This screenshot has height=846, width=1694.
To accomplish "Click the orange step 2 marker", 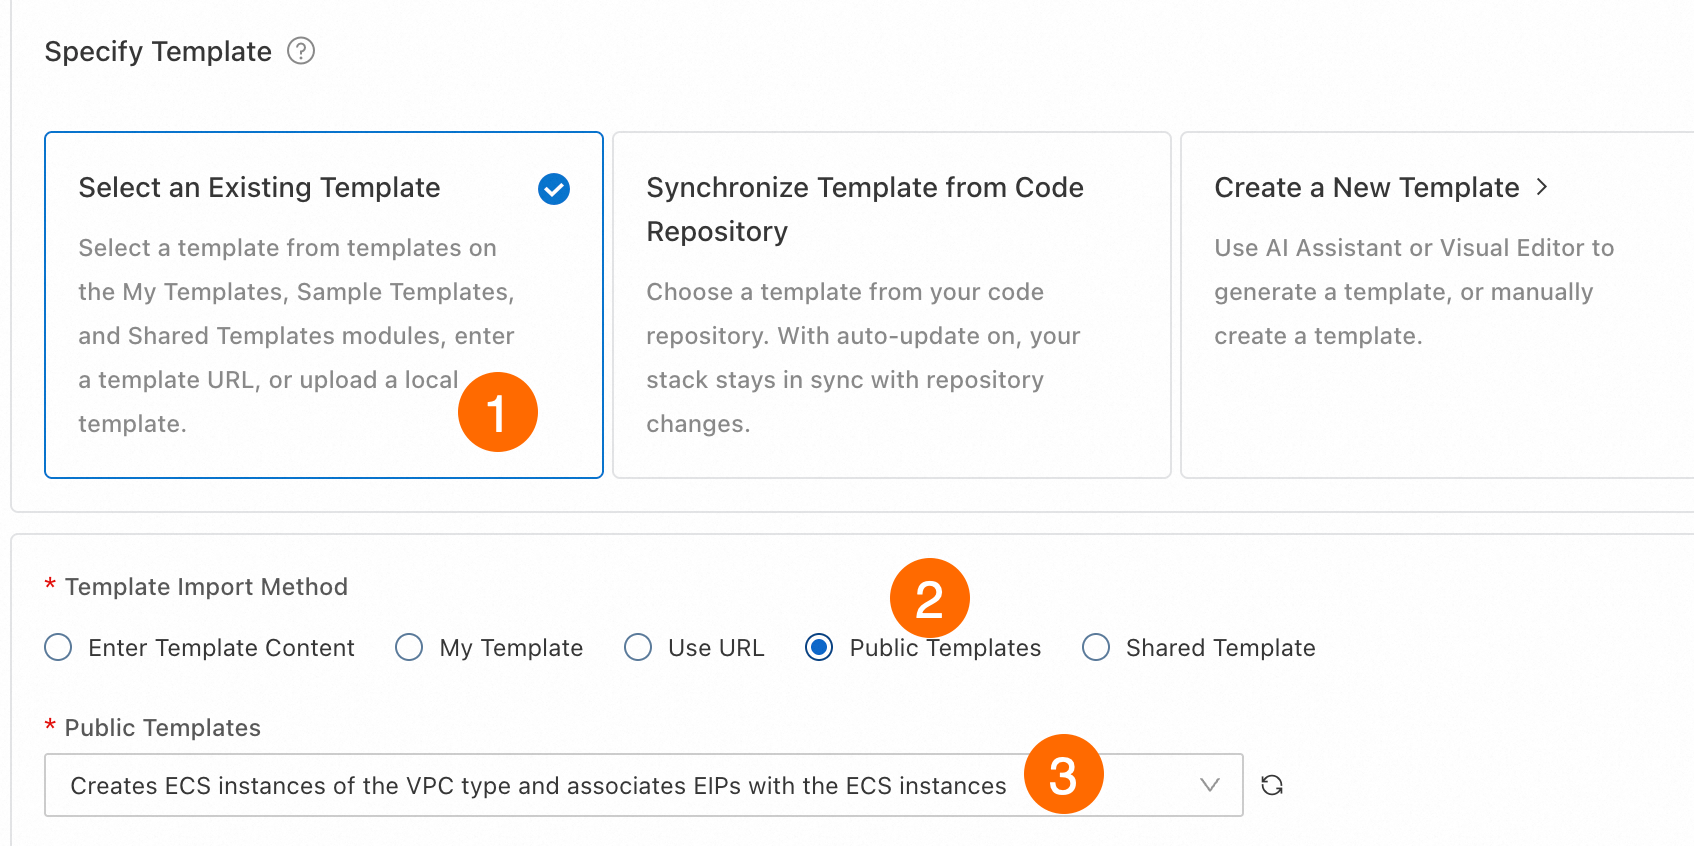I will click(929, 598).
